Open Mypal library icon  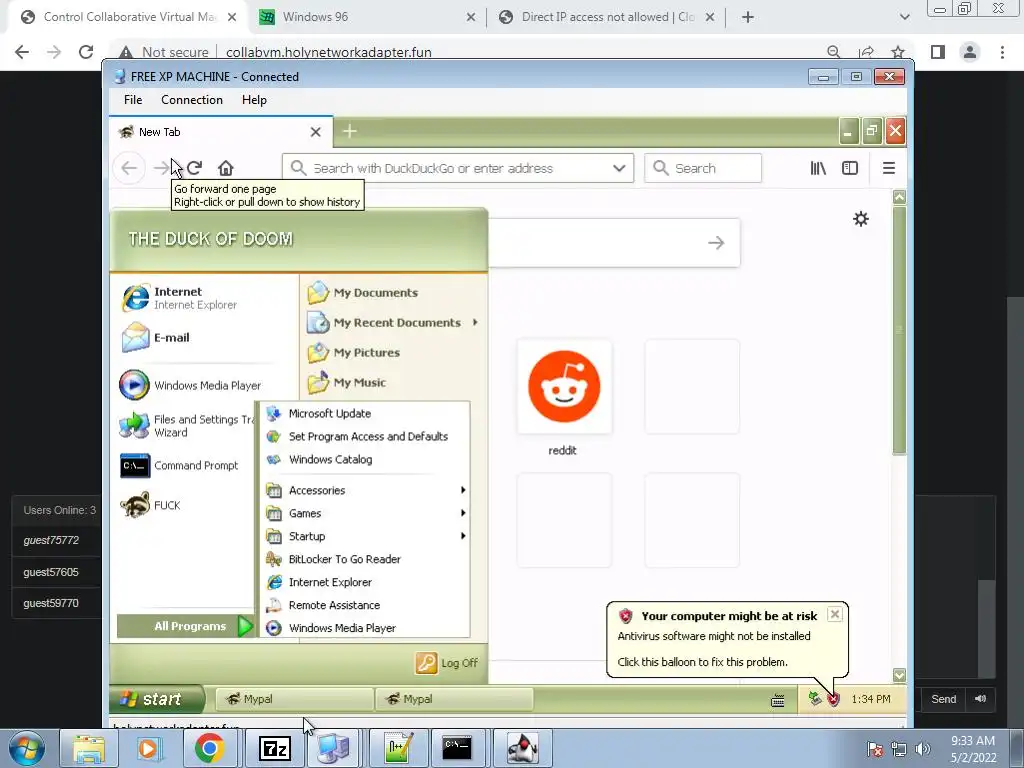(x=818, y=168)
